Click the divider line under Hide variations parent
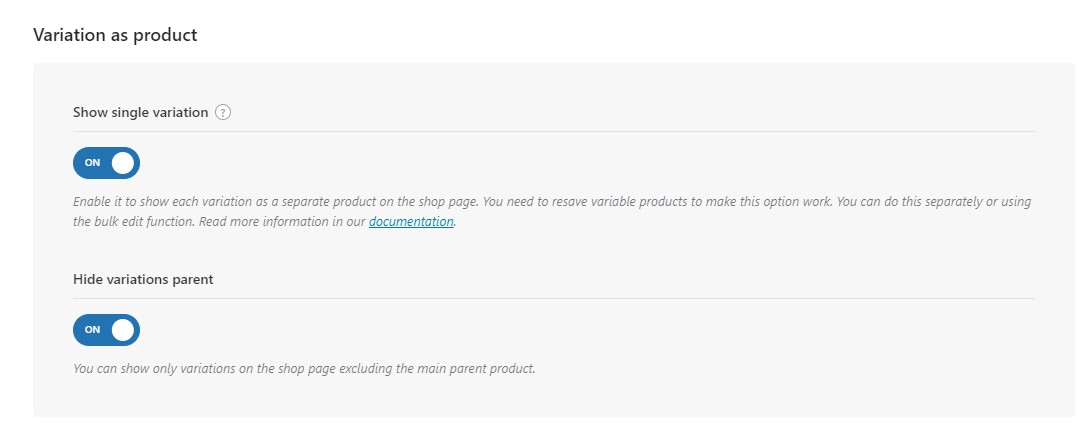This screenshot has height=438, width=1086. [553, 298]
